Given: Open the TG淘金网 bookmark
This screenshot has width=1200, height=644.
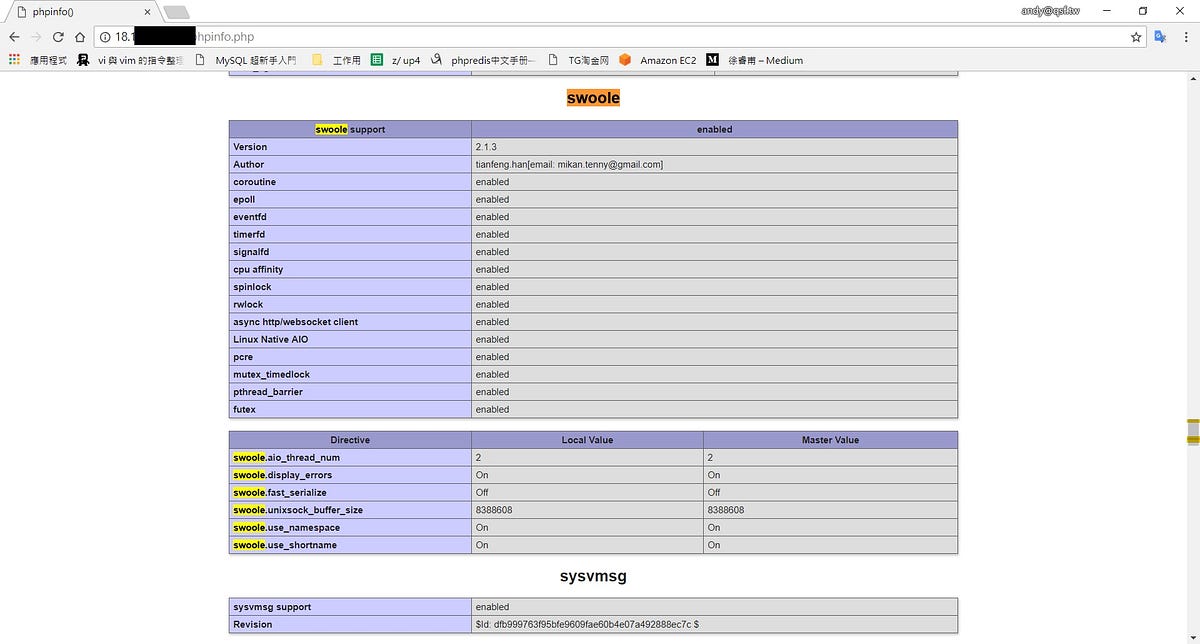Looking at the screenshot, I should tap(587, 60).
